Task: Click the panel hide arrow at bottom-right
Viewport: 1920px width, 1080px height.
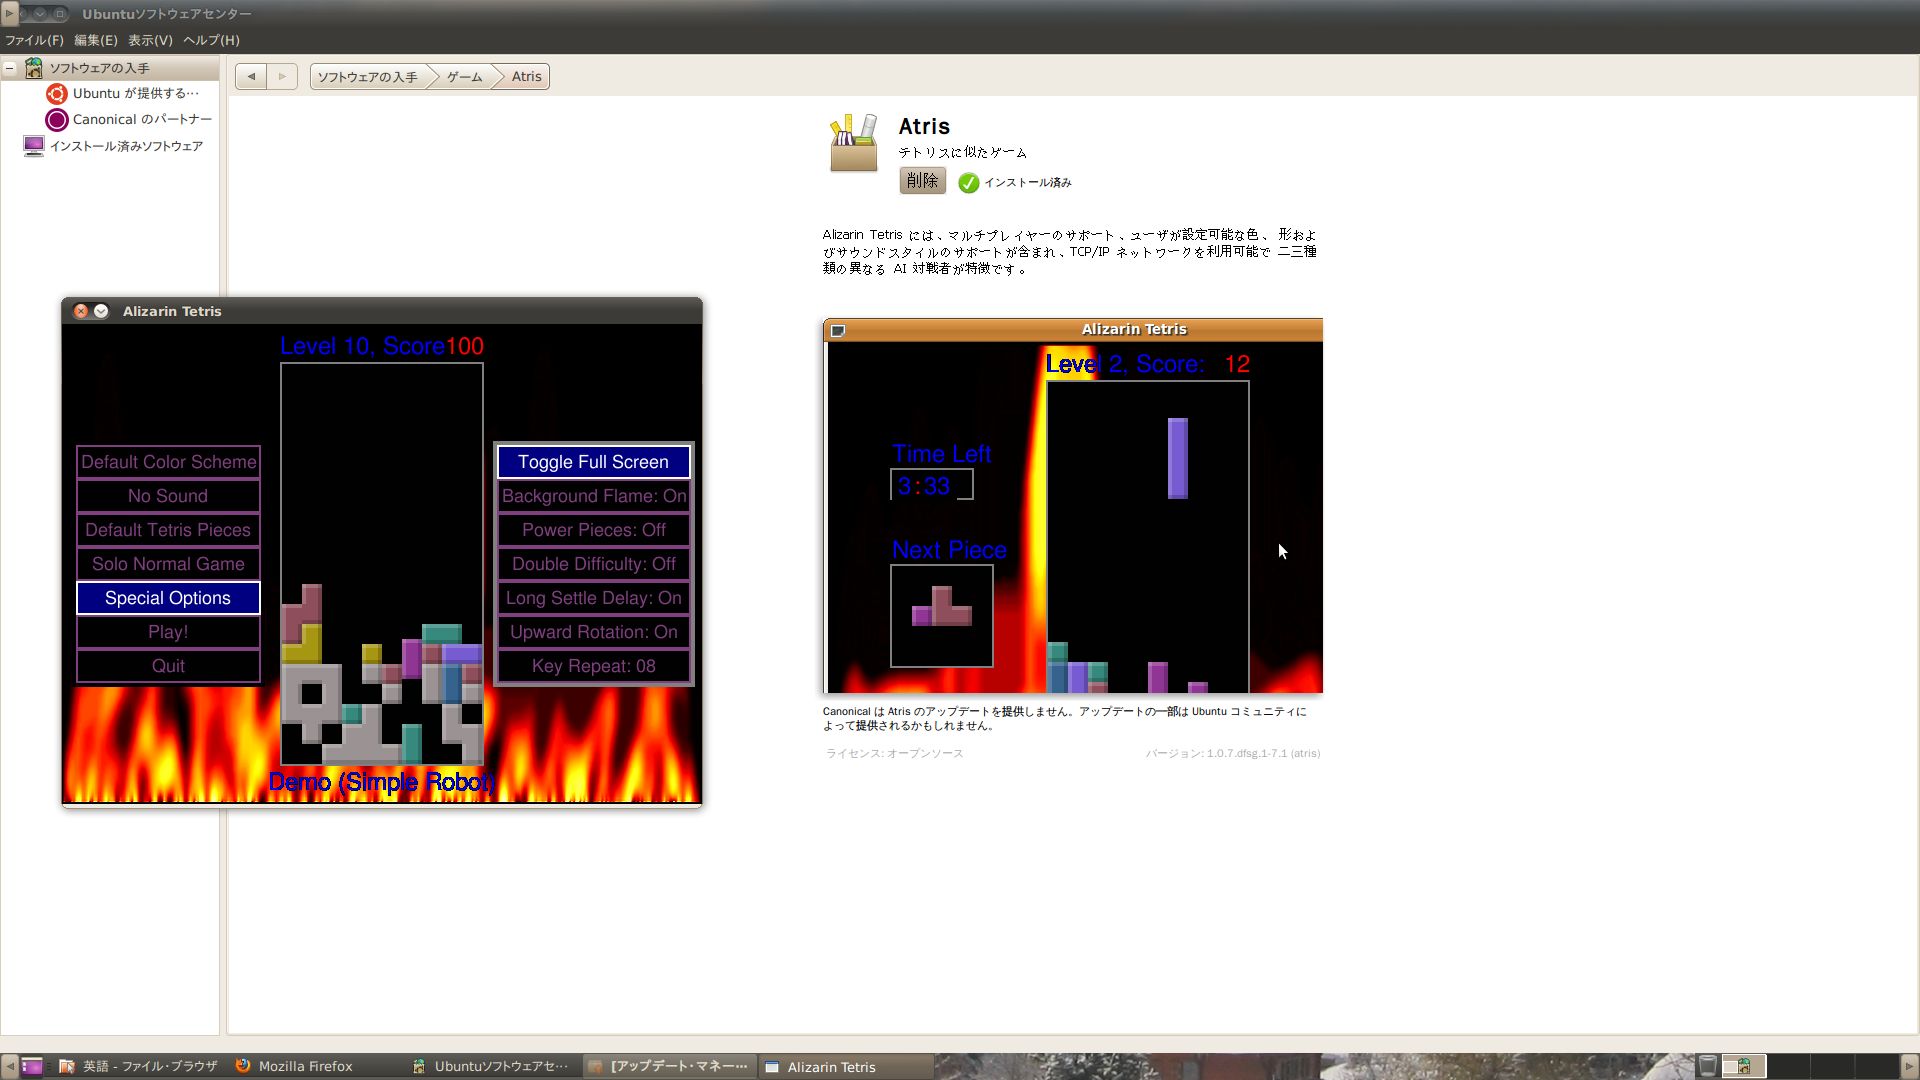Action: coord(1909,1066)
